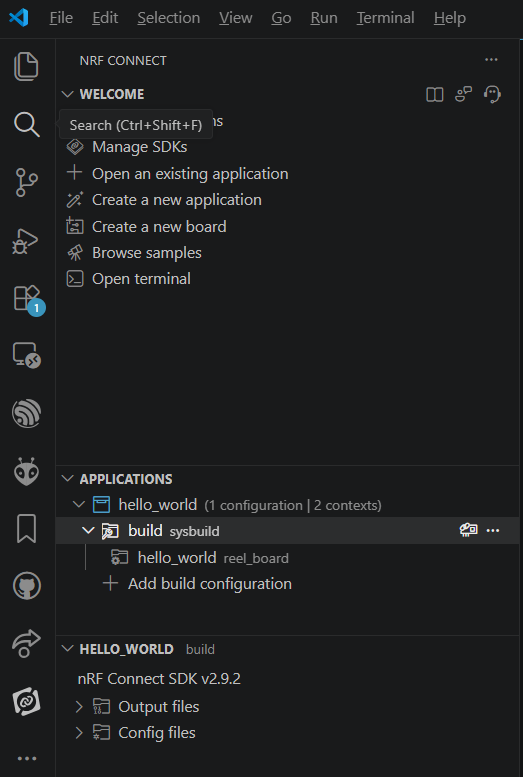Open the nRF Connect activity bar icon

tap(26, 701)
